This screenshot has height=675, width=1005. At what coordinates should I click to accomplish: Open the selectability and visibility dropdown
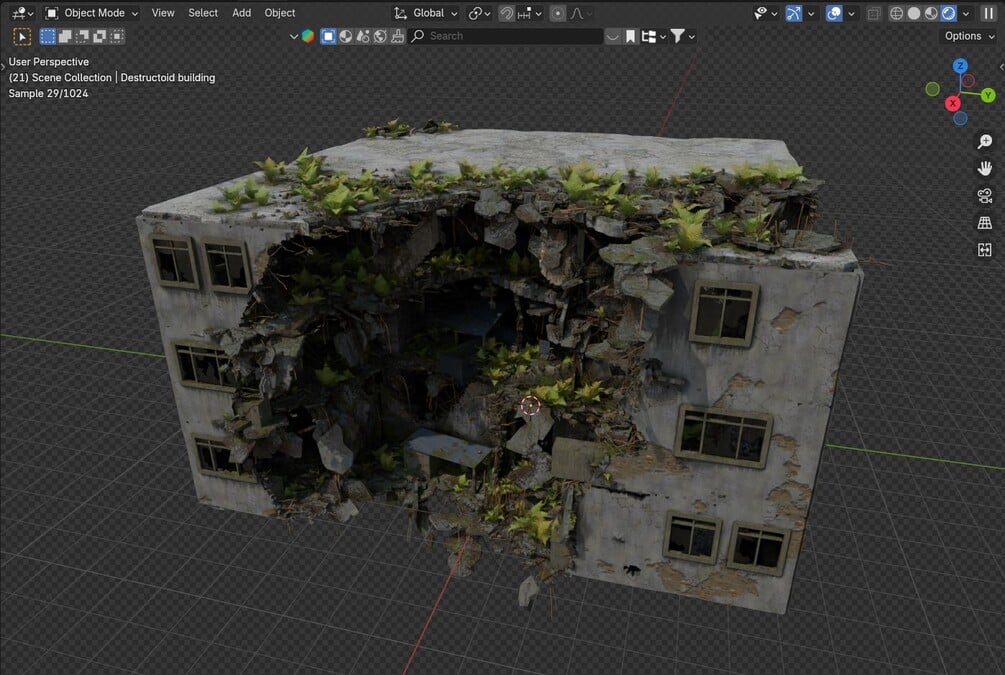[765, 13]
